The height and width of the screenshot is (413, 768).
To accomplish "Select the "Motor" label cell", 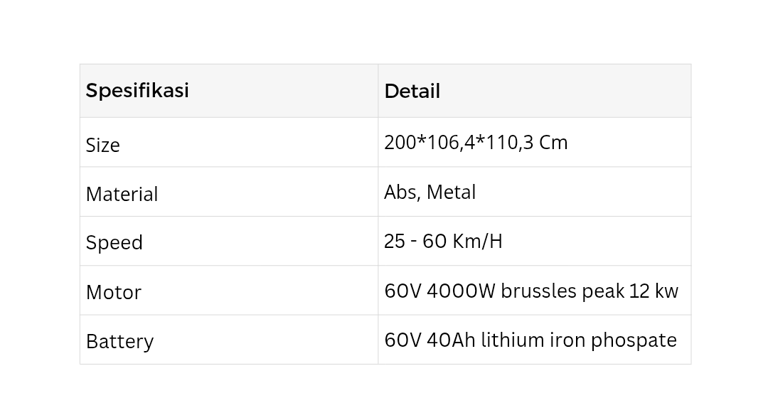I will click(113, 292).
